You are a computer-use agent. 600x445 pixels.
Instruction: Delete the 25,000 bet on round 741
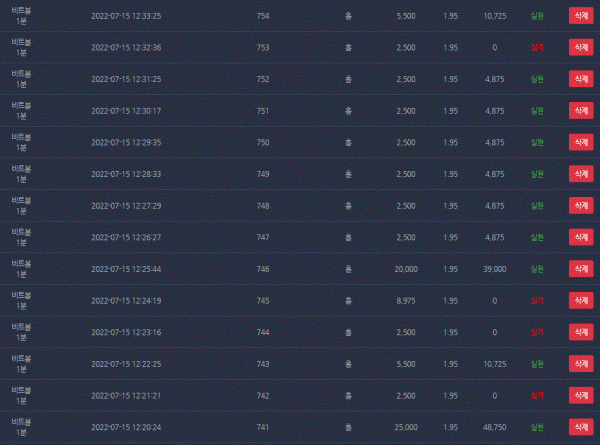tap(581, 427)
